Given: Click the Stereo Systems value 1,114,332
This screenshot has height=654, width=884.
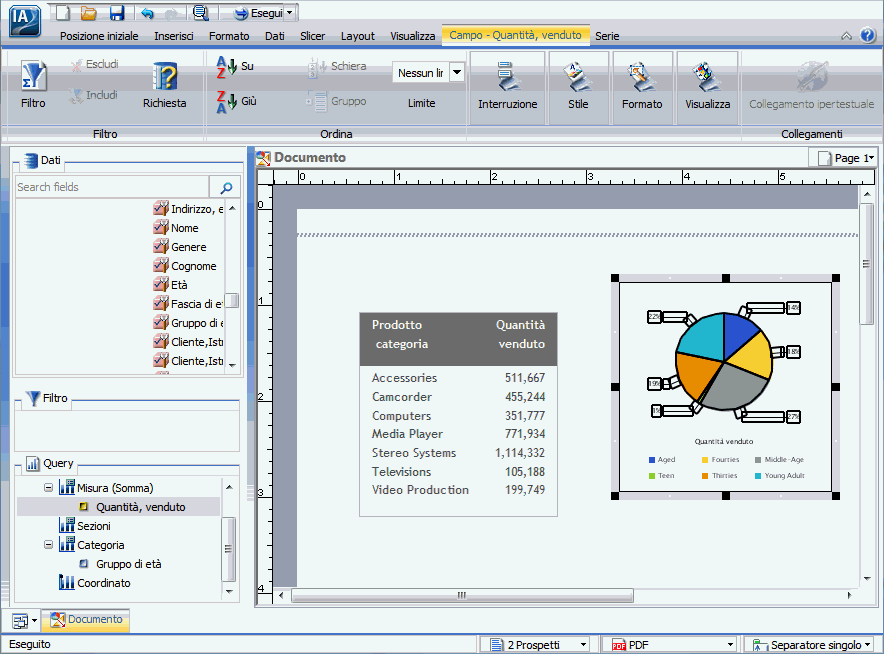Looking at the screenshot, I should 520,453.
